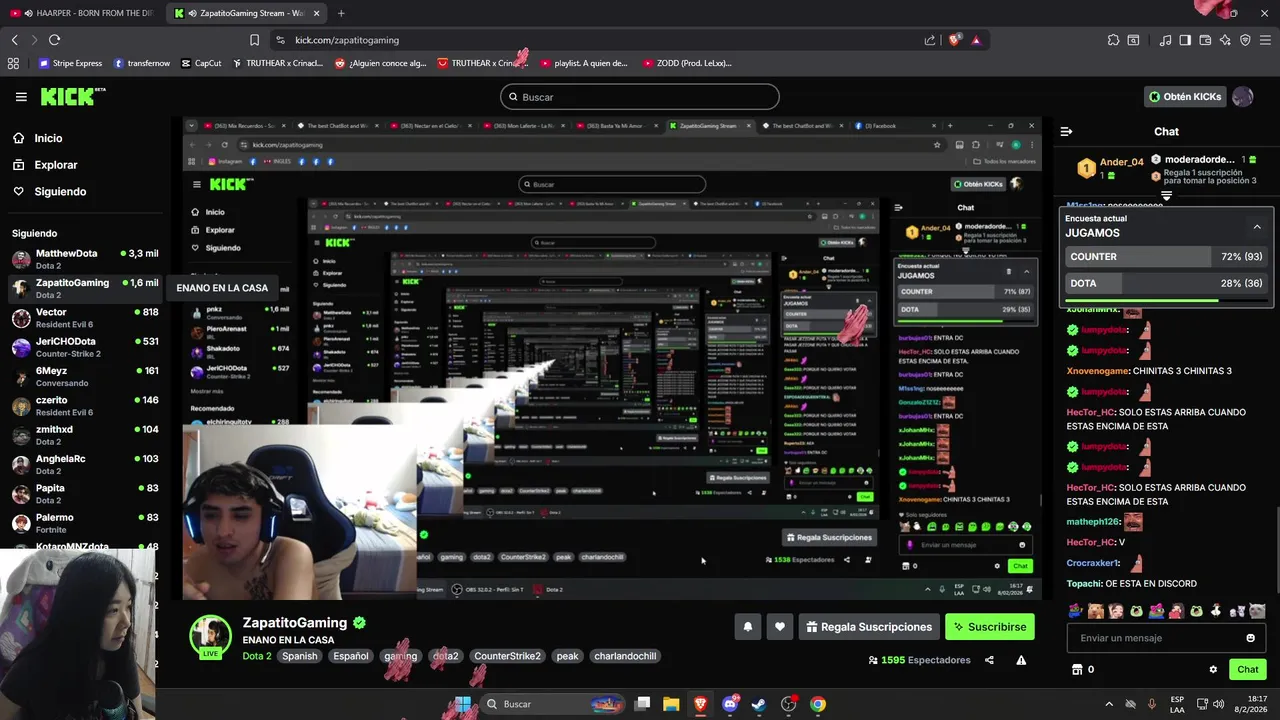Open emoji picker in message box

pyautogui.click(x=1250, y=638)
